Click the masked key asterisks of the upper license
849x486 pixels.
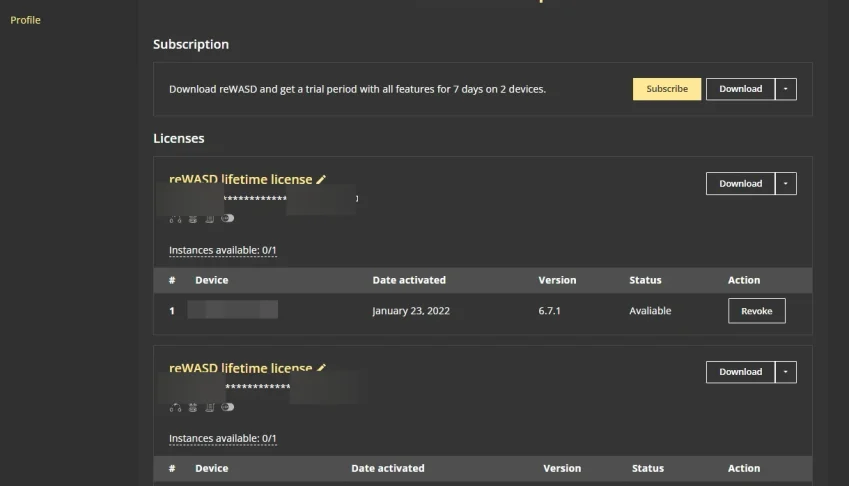pyautogui.click(x=255, y=199)
